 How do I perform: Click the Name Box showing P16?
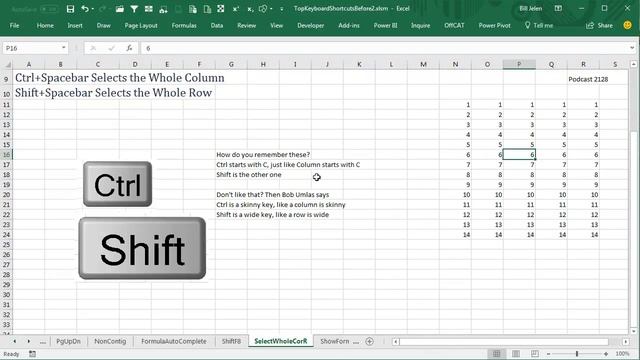point(31,48)
